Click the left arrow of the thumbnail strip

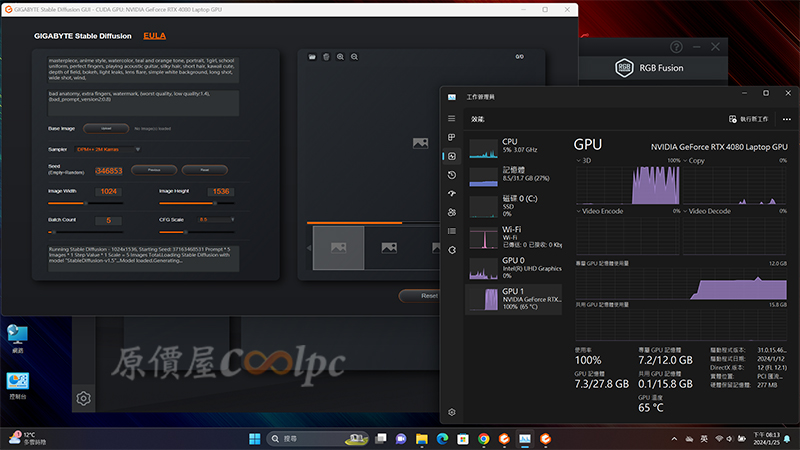(x=309, y=248)
